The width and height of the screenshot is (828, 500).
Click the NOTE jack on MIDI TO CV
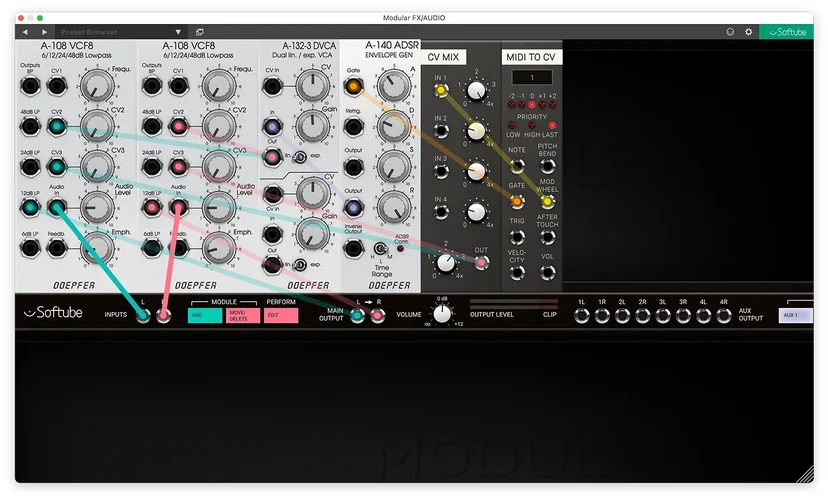tap(516, 166)
